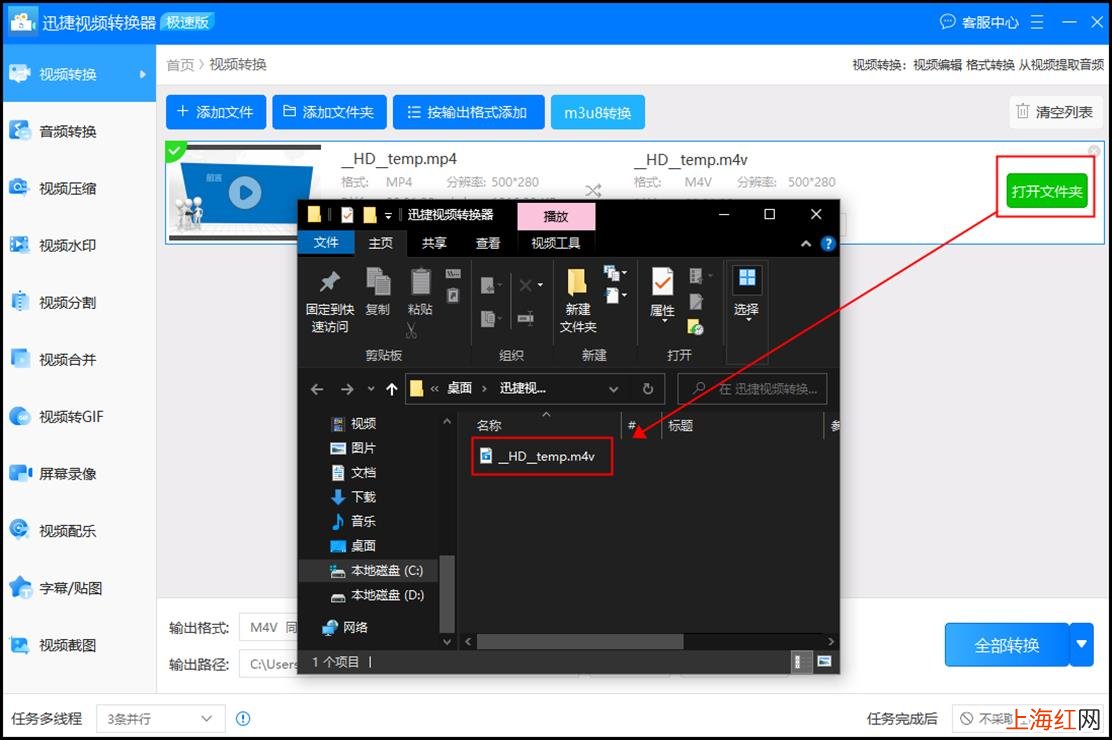Open the 文件 tab in Explorer
The image size is (1112, 740).
tap(326, 243)
